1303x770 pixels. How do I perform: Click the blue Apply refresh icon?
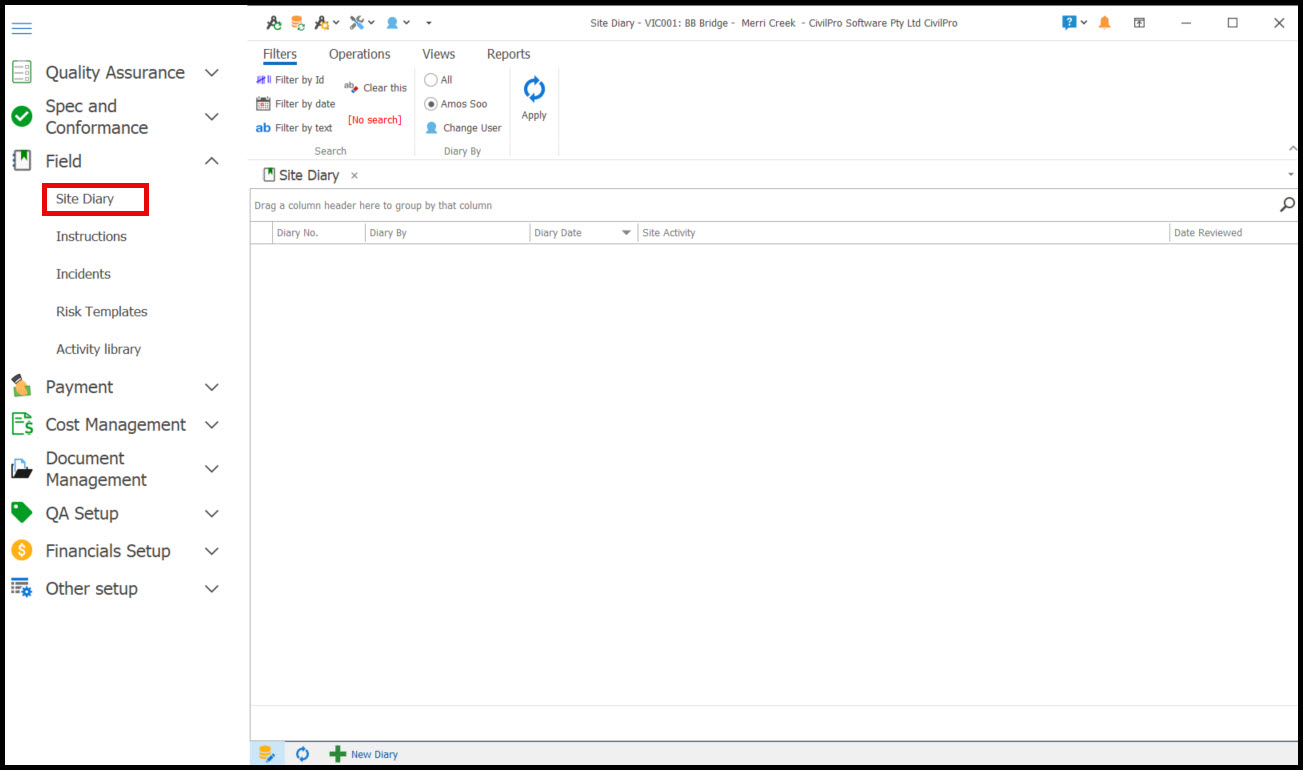534,90
